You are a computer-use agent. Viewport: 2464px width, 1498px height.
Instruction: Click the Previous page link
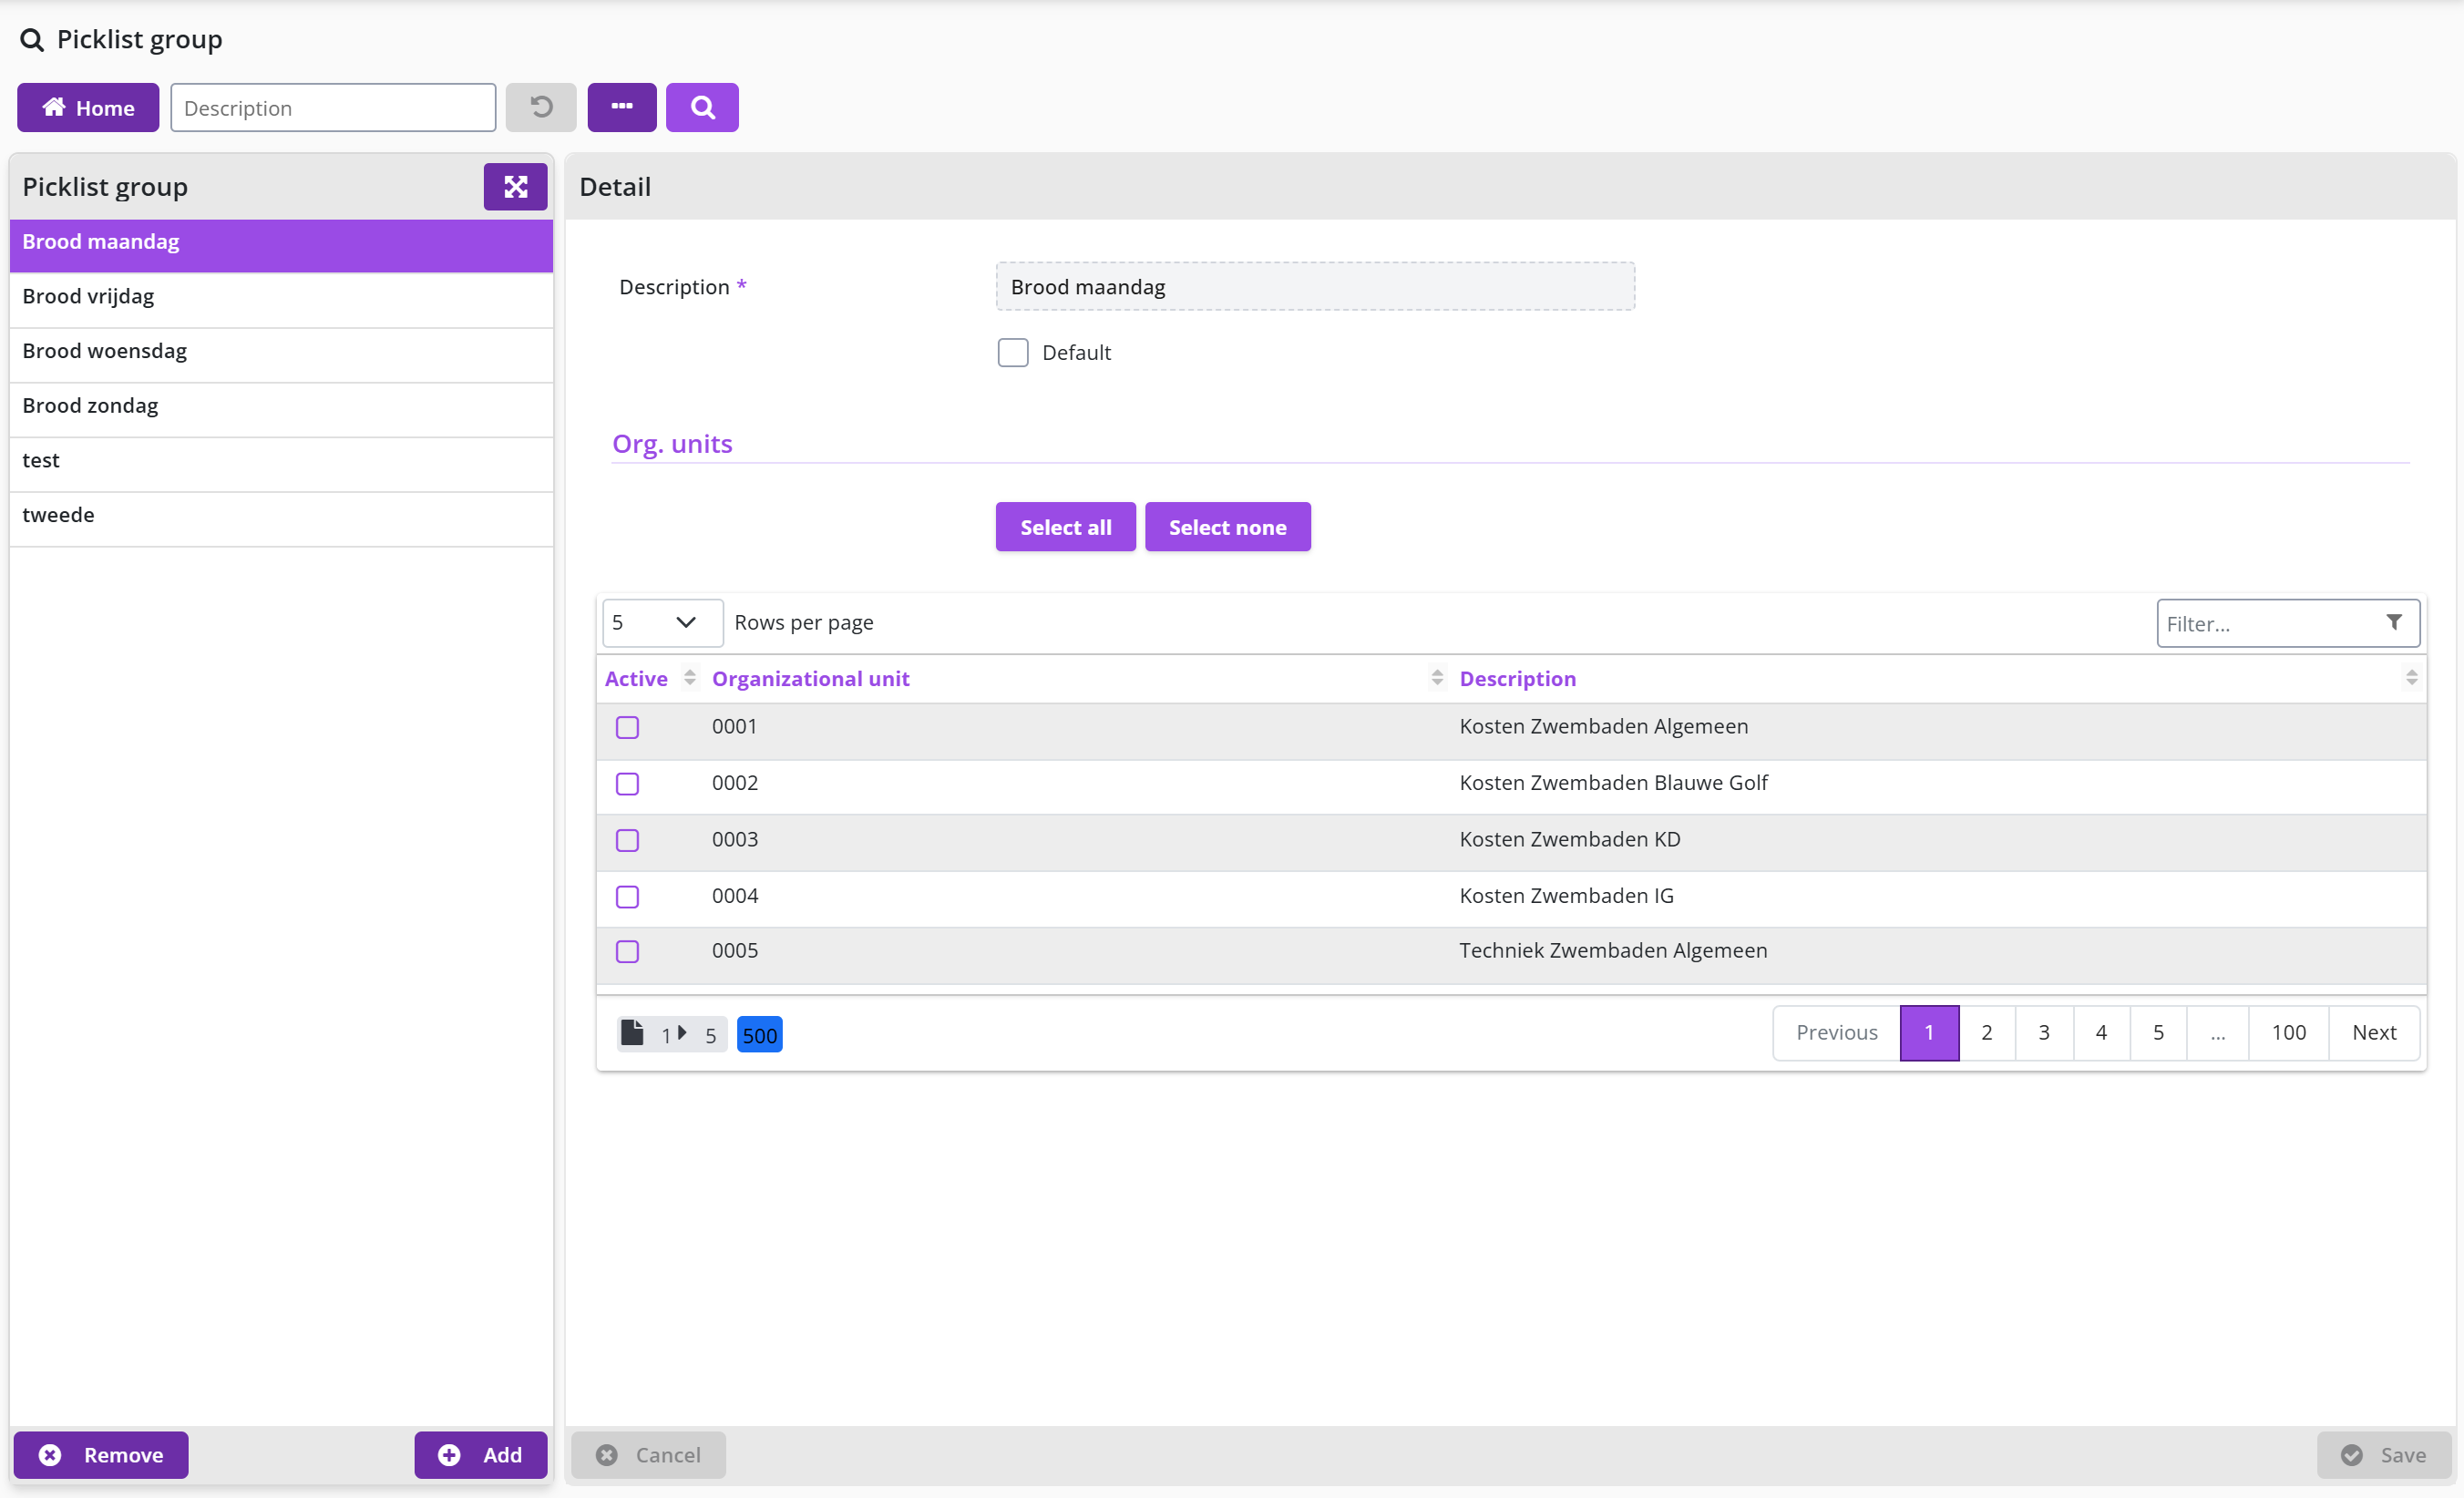coord(1836,1032)
